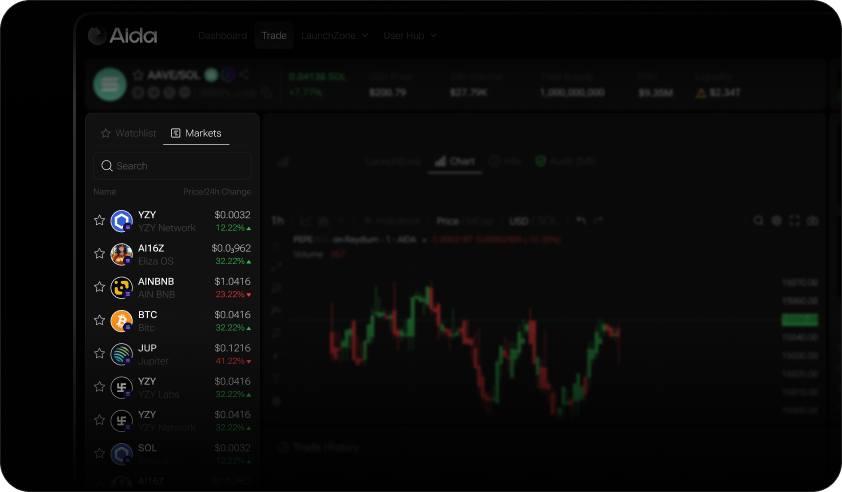The width and height of the screenshot is (842, 492).
Task: Click the Price/24h Change column header
Action: tap(217, 192)
